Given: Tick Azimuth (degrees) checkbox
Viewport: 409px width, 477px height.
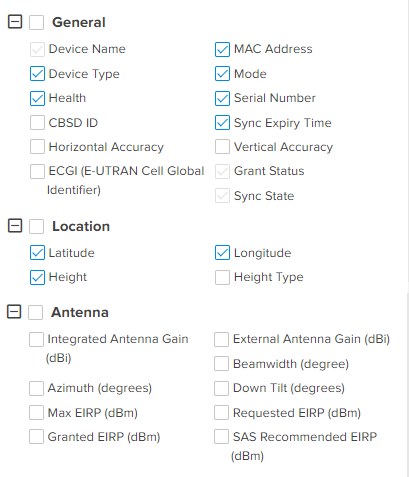Looking at the screenshot, I should tap(36, 388).
